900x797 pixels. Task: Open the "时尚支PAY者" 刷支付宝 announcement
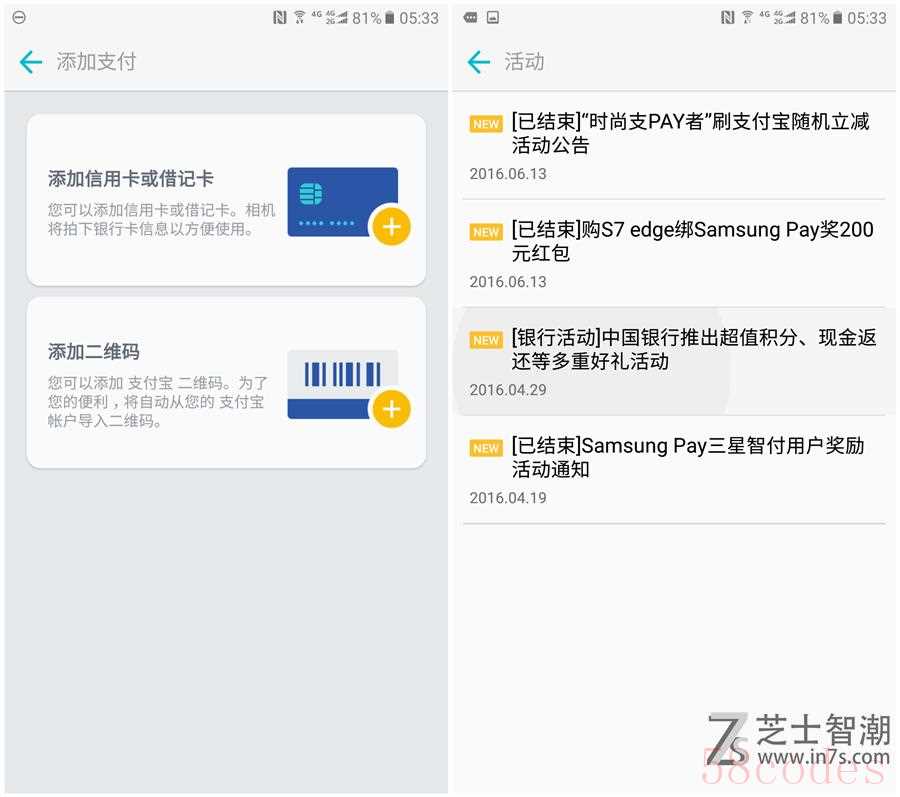point(674,146)
